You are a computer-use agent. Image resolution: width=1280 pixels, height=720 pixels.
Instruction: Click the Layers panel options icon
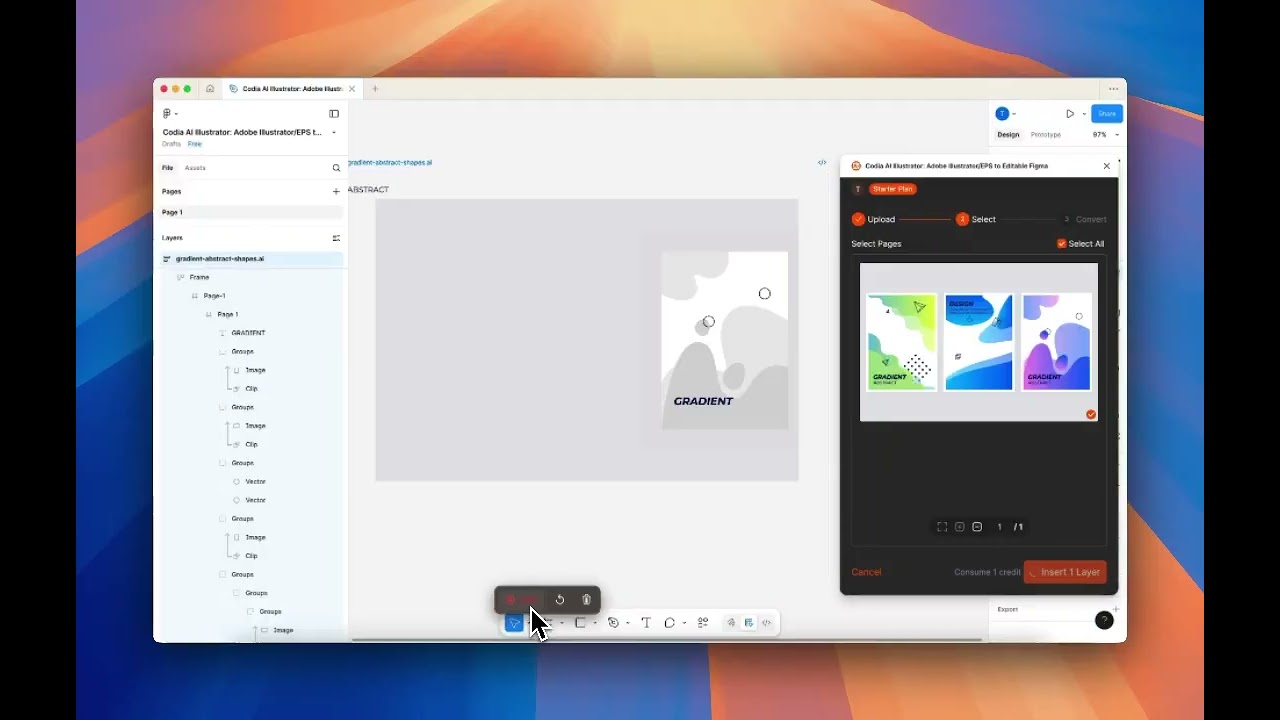pos(336,238)
